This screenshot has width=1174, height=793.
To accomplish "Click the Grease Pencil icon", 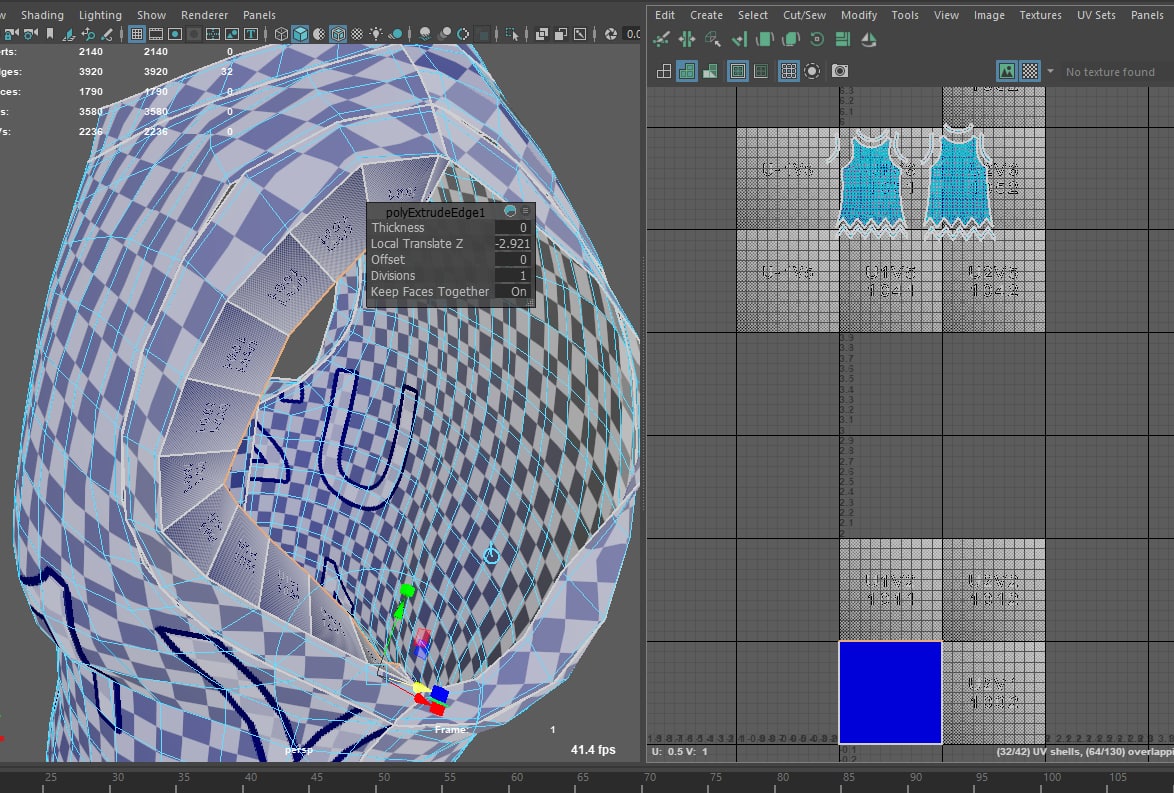I will (108, 34).
